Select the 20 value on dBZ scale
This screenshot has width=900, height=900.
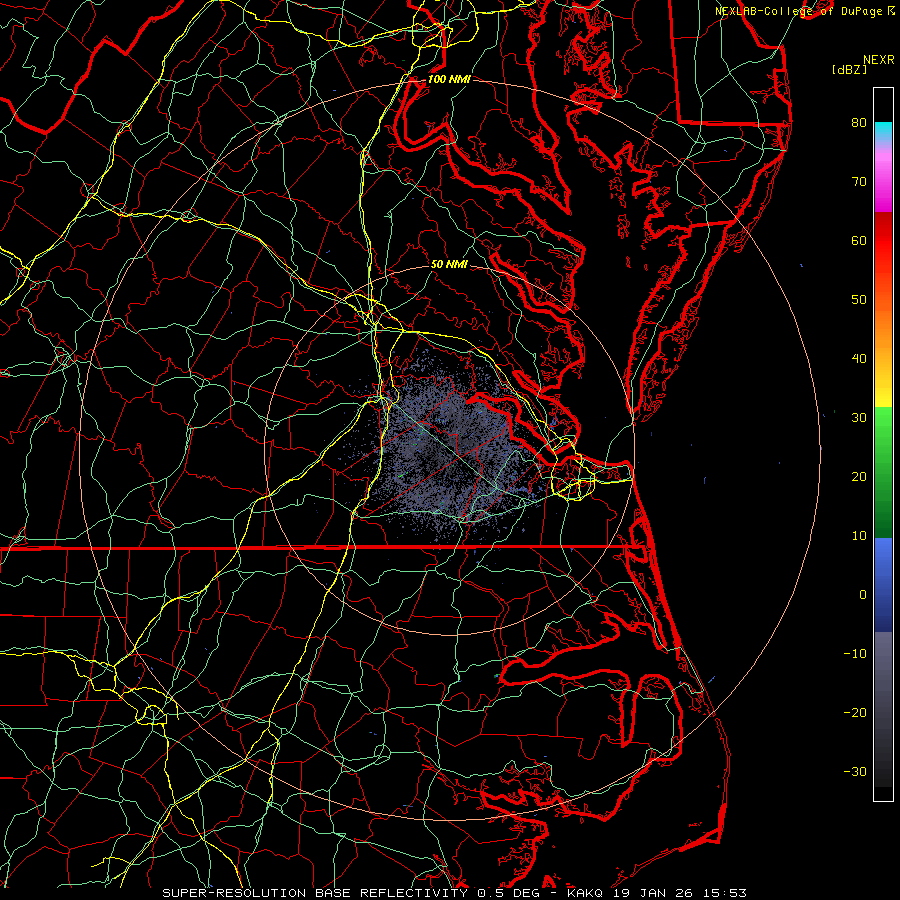tap(858, 477)
